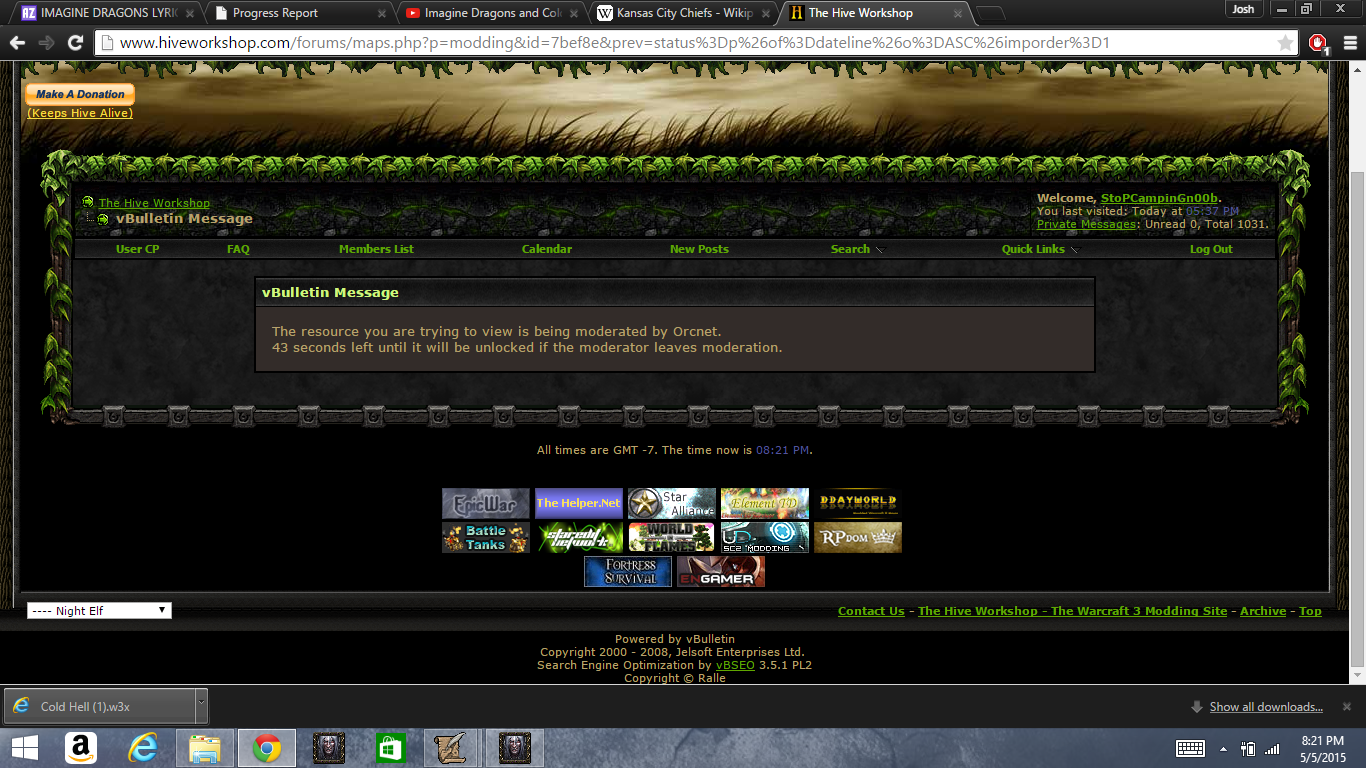Open the FAQ page
This screenshot has height=768, width=1366.
pyautogui.click(x=238, y=249)
